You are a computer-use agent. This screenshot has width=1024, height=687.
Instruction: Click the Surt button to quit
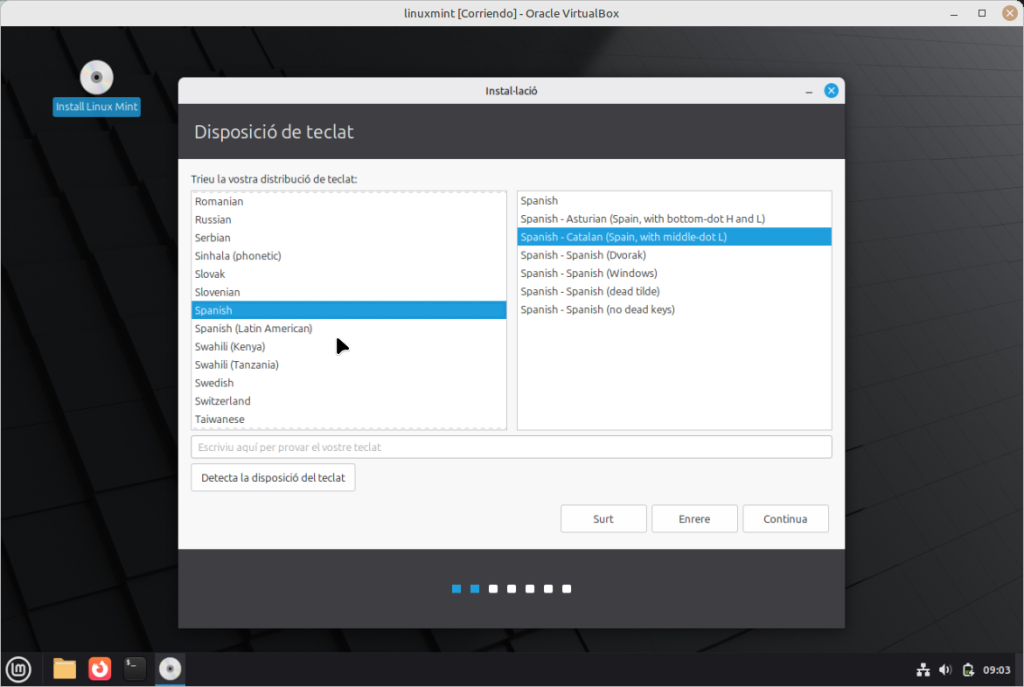point(603,519)
